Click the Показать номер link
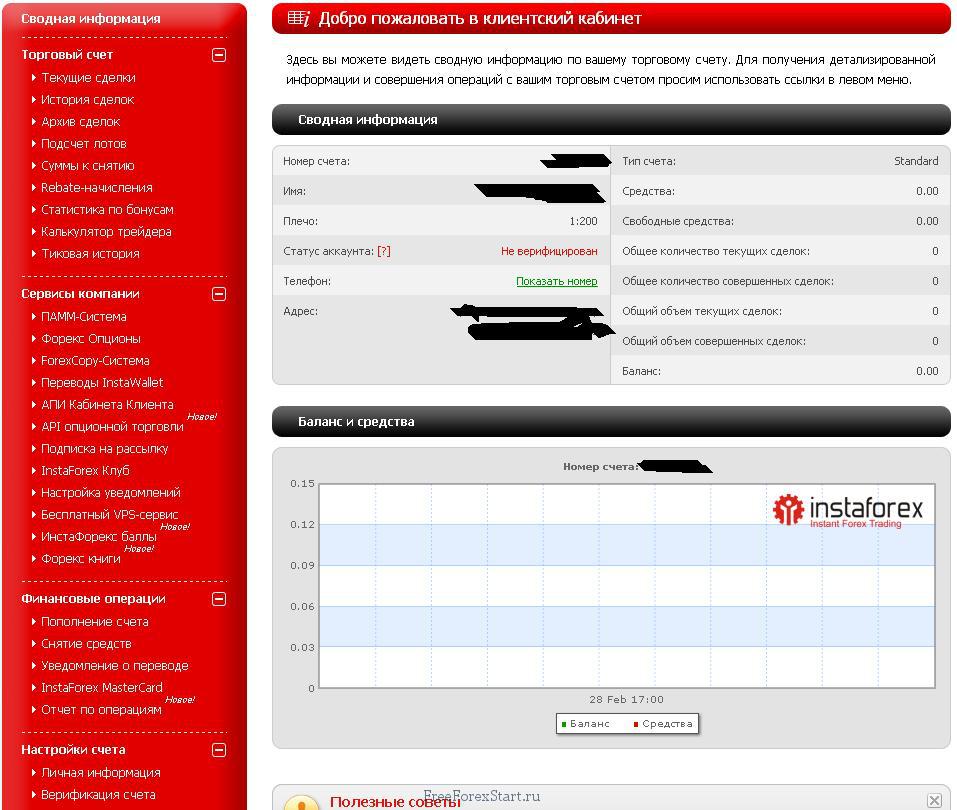957x810 pixels. point(556,282)
